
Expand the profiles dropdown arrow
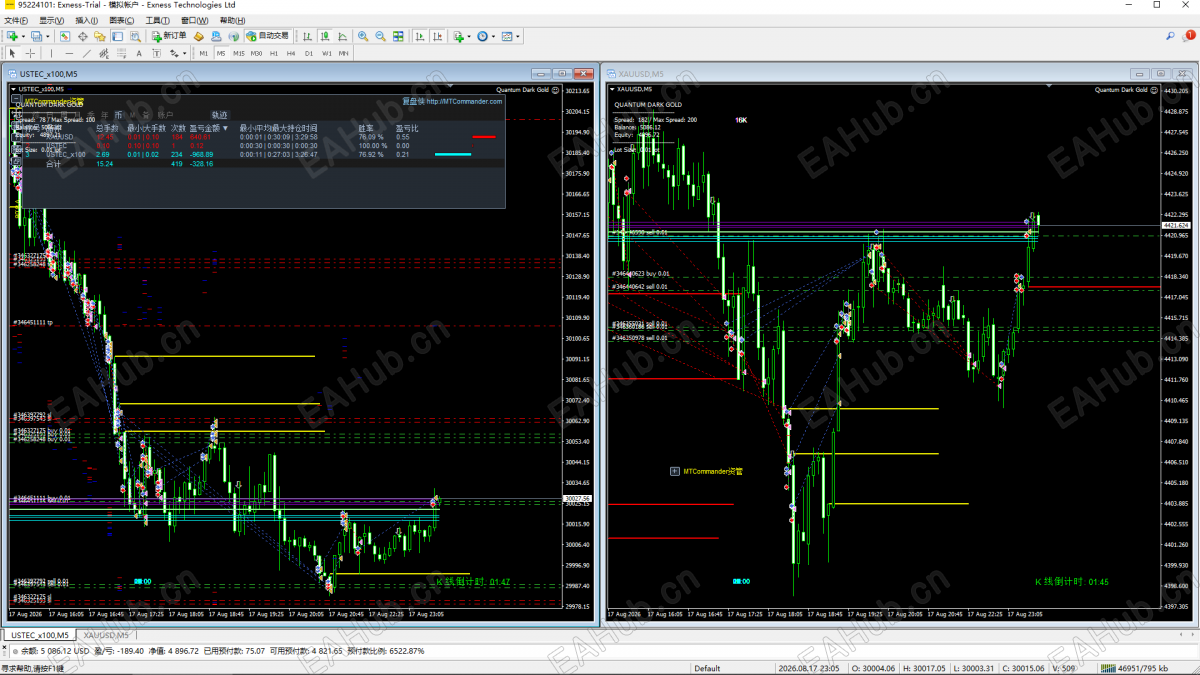tap(48, 36)
